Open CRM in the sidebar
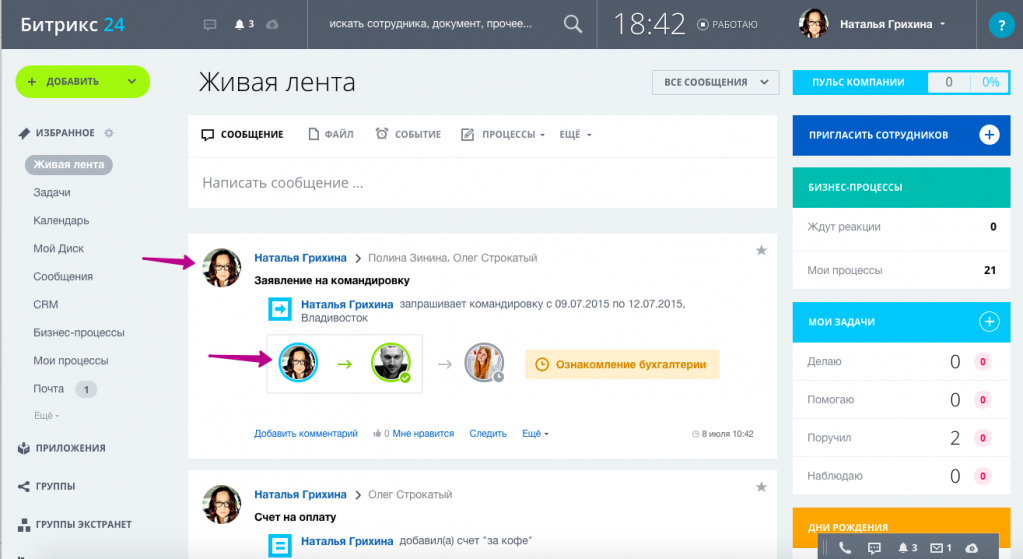Image resolution: width=1023 pixels, height=559 pixels. pos(46,305)
